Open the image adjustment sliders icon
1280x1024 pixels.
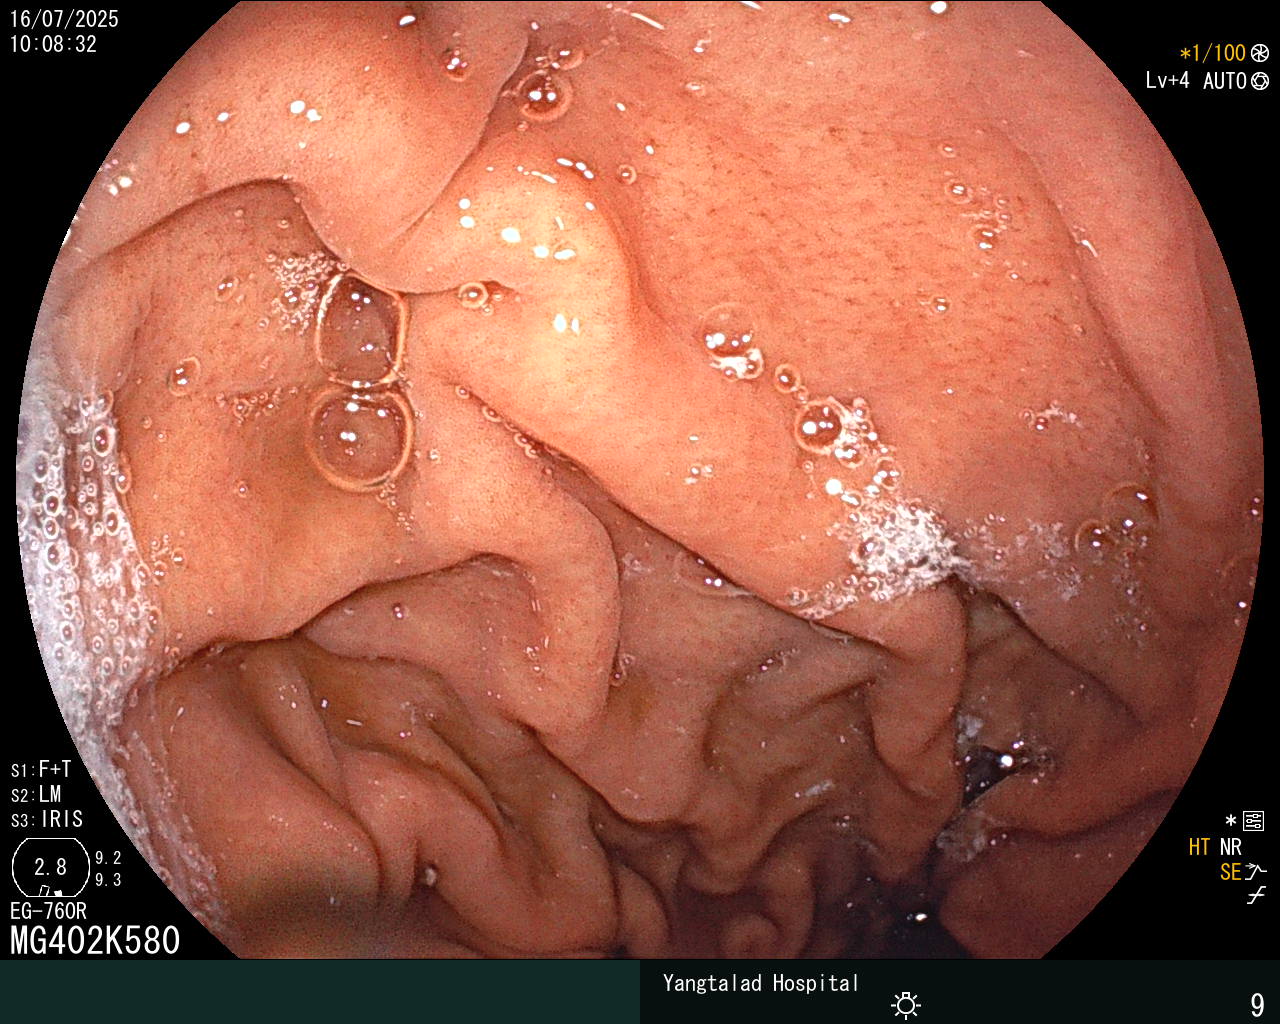pos(1253,821)
